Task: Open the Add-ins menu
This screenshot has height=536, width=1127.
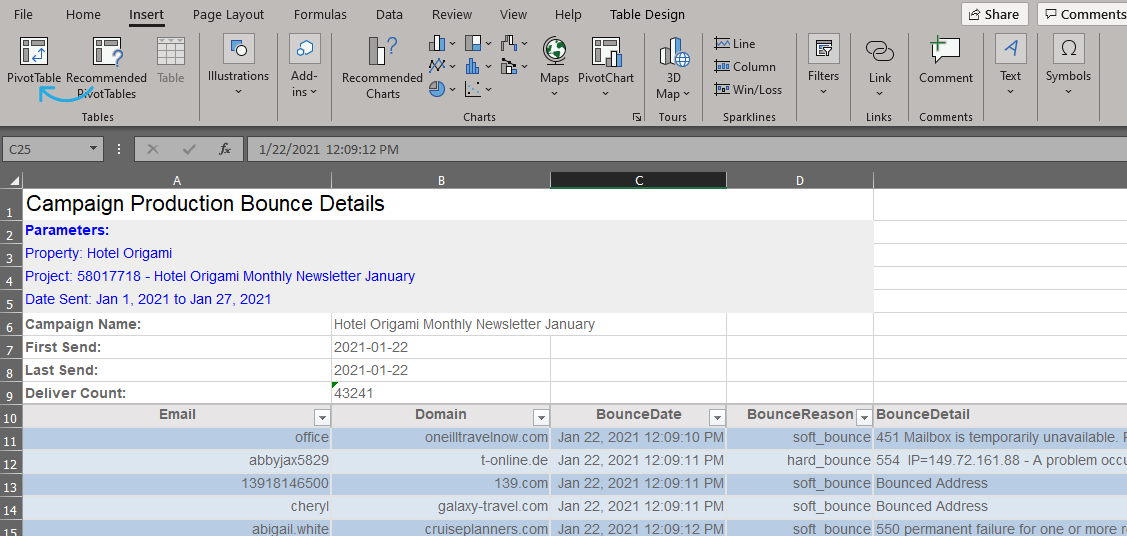Action: click(304, 67)
